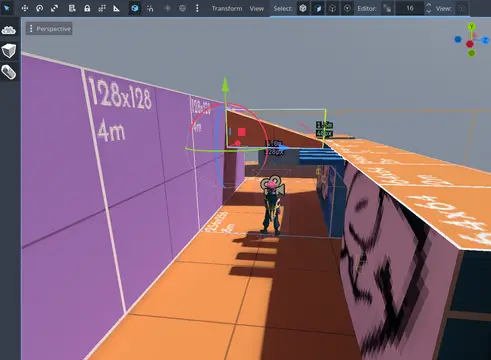Open sun and environment settings dots
Screen dimensions: 491x360
coord(197,8)
